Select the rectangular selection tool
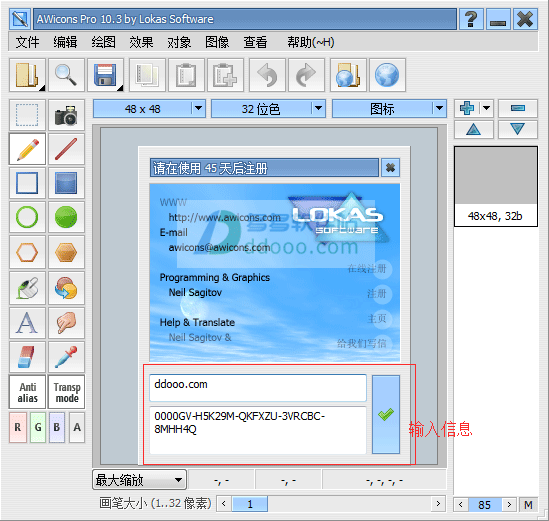Screen dimensions: 549x521 click(x=27, y=115)
